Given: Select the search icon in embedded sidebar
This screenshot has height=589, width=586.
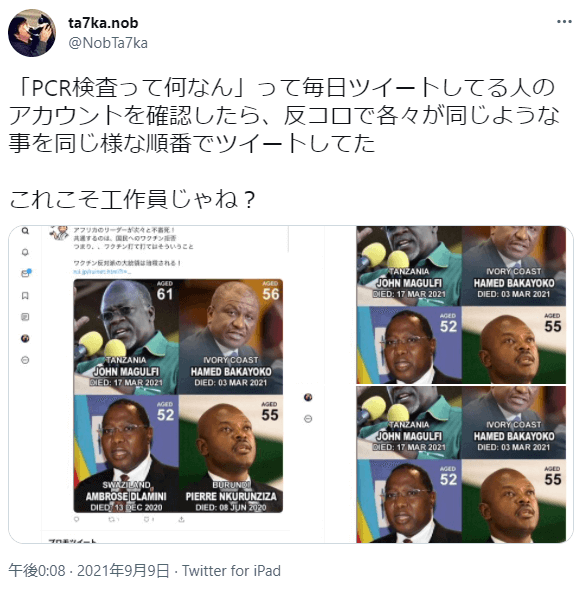Looking at the screenshot, I should 25,231.
